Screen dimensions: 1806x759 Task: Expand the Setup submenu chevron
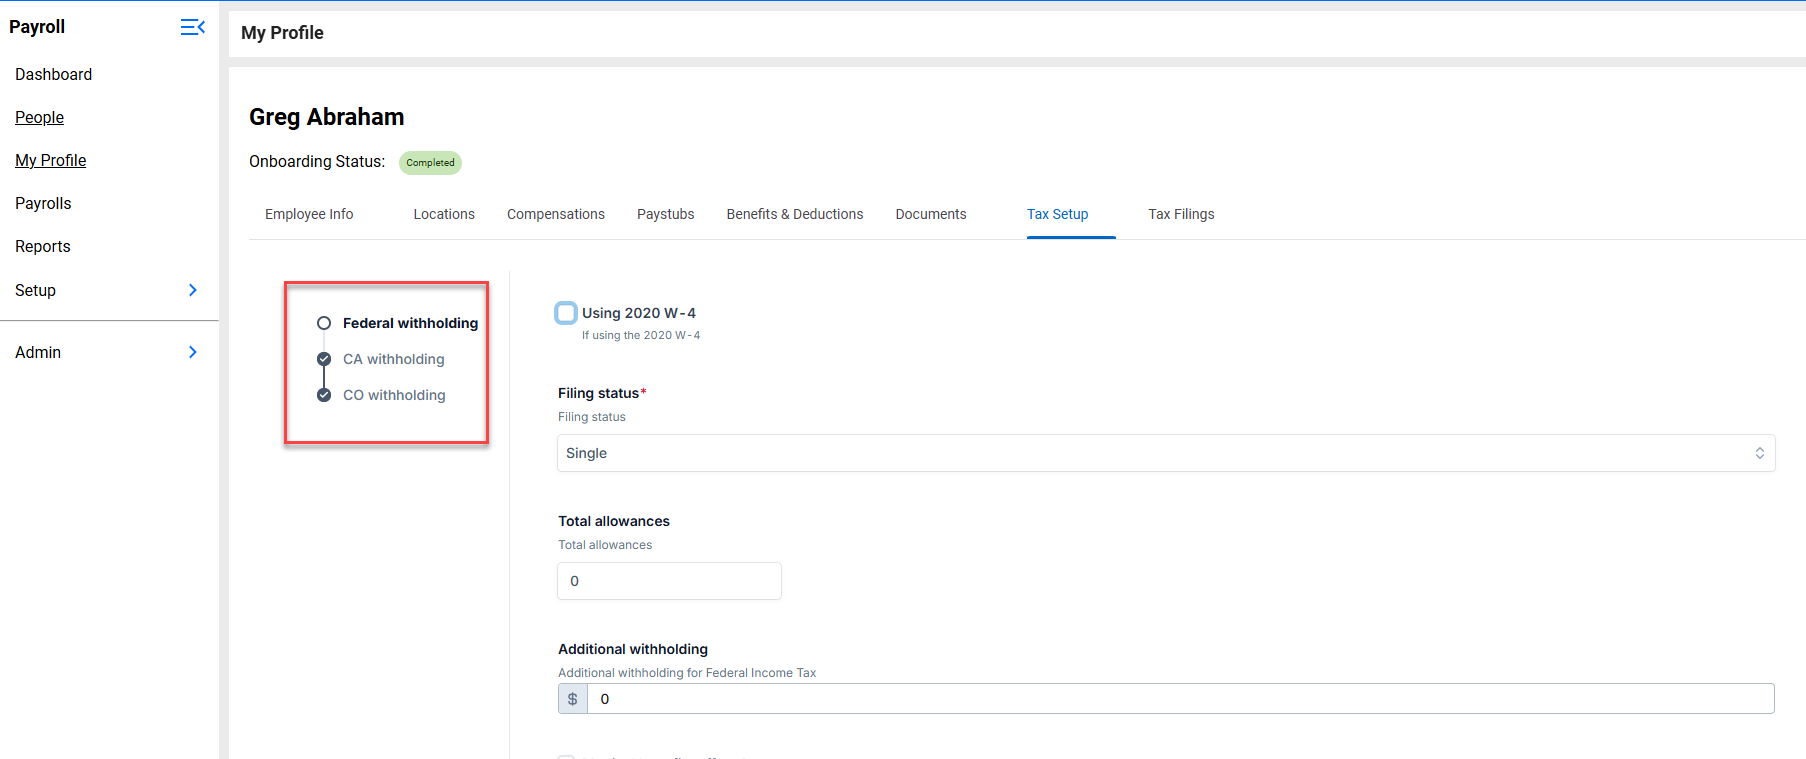pos(193,290)
